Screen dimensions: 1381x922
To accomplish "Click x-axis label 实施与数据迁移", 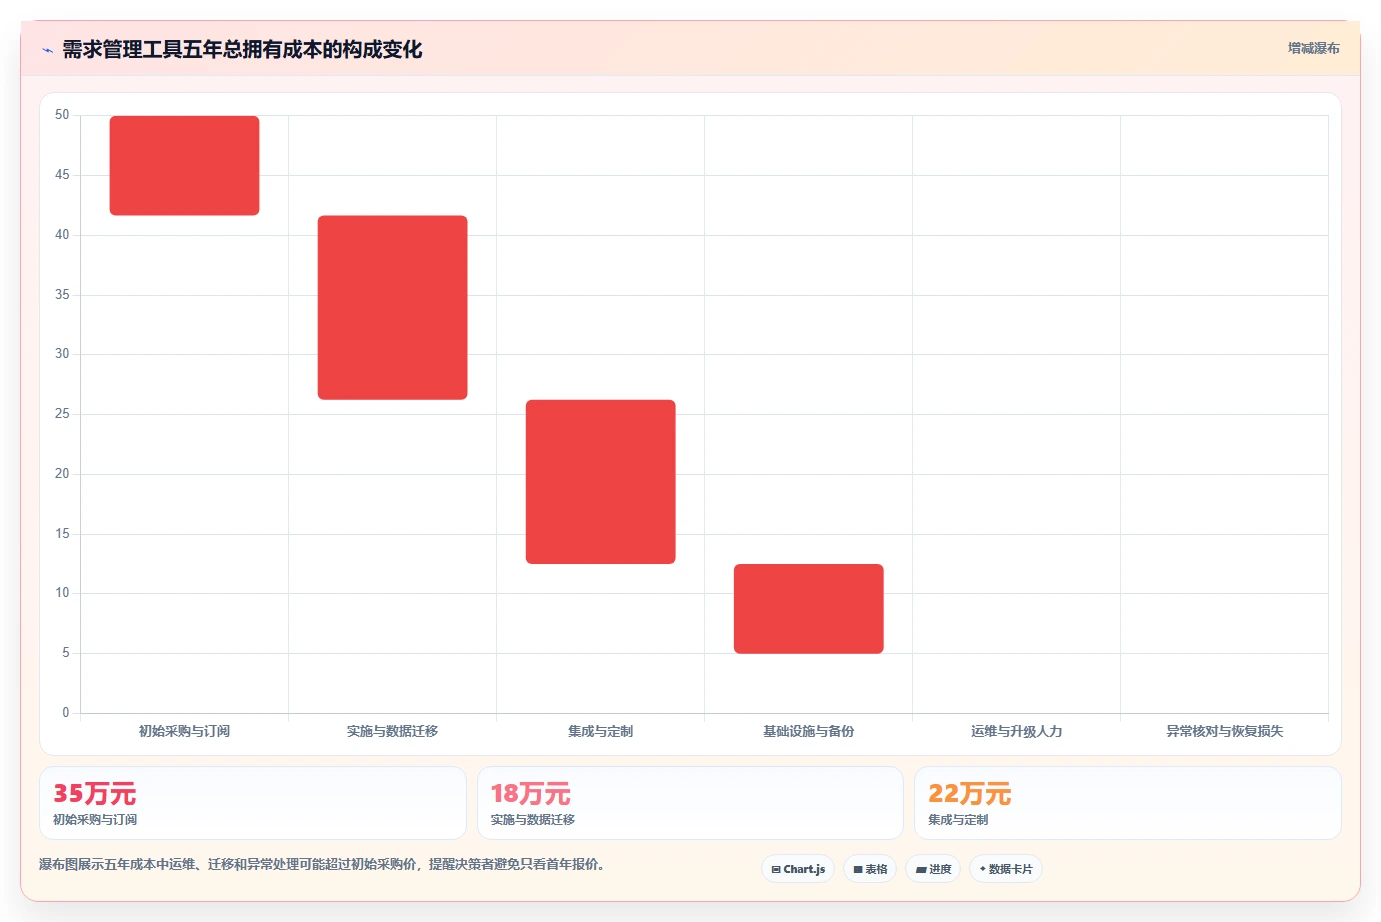I will (392, 731).
